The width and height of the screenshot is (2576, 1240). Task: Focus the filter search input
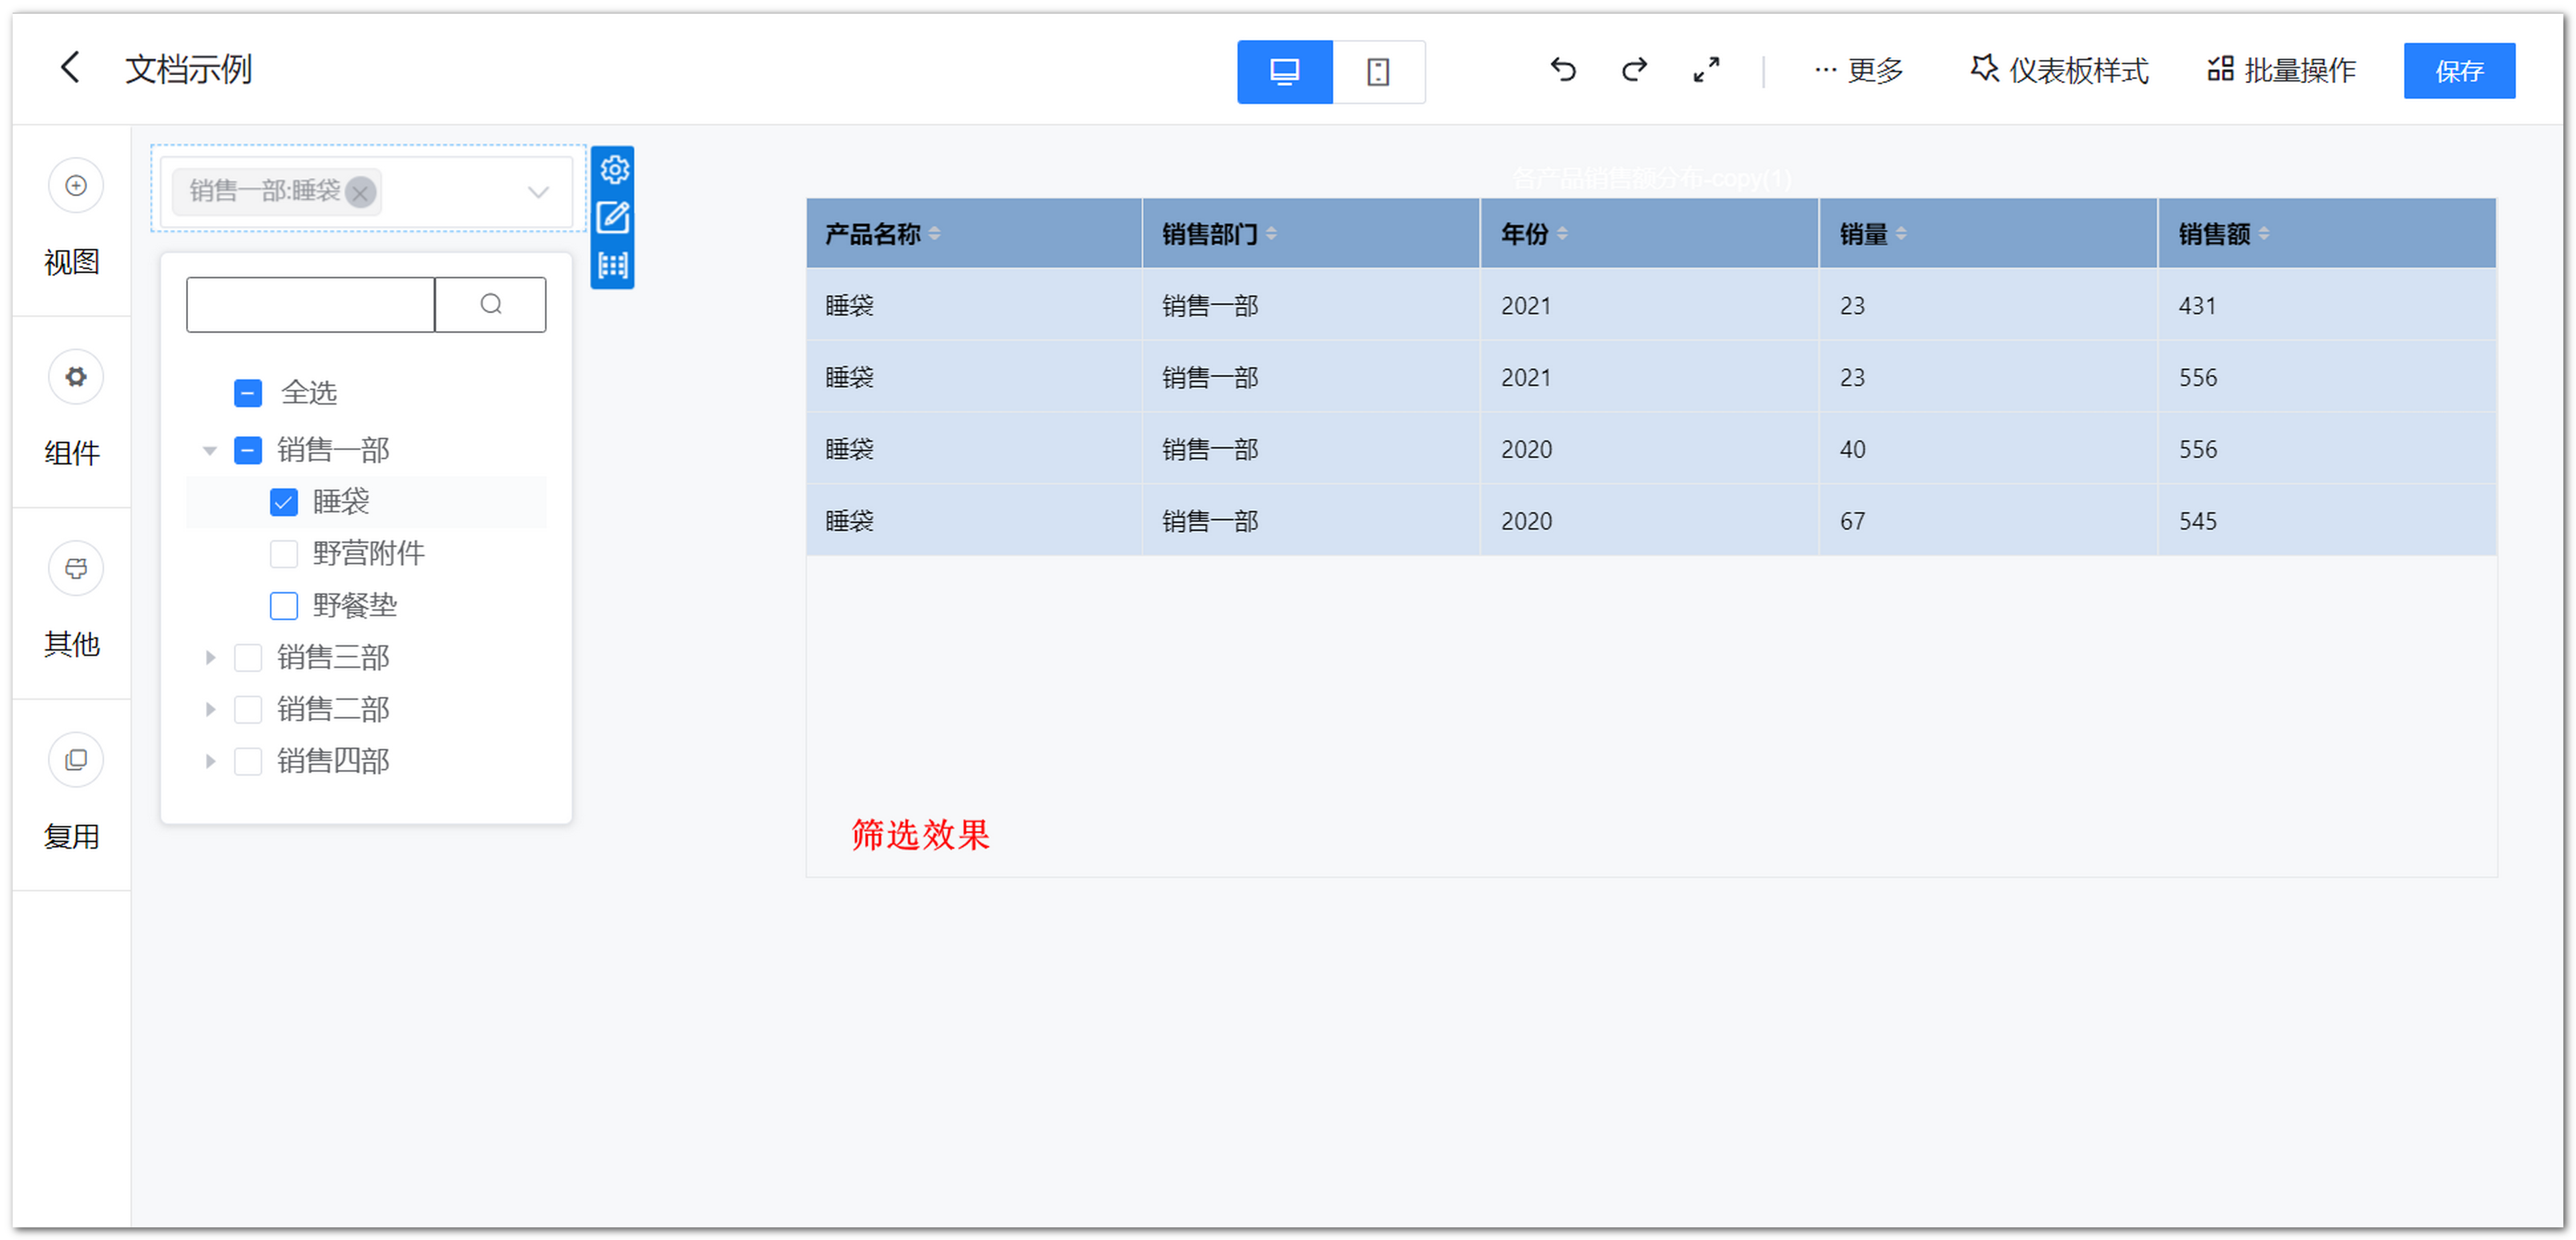pos(310,305)
